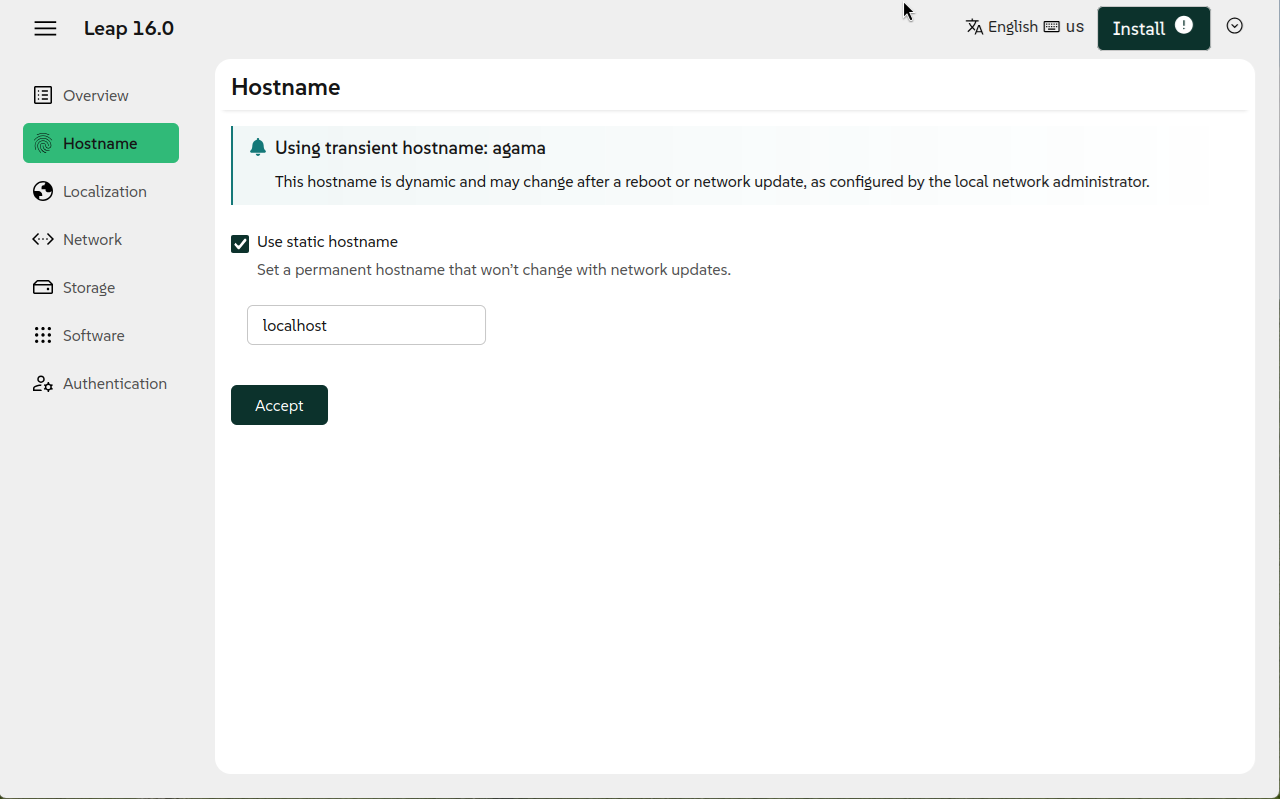
Task: Click the bell icon in hostname alert
Action: pos(258,148)
